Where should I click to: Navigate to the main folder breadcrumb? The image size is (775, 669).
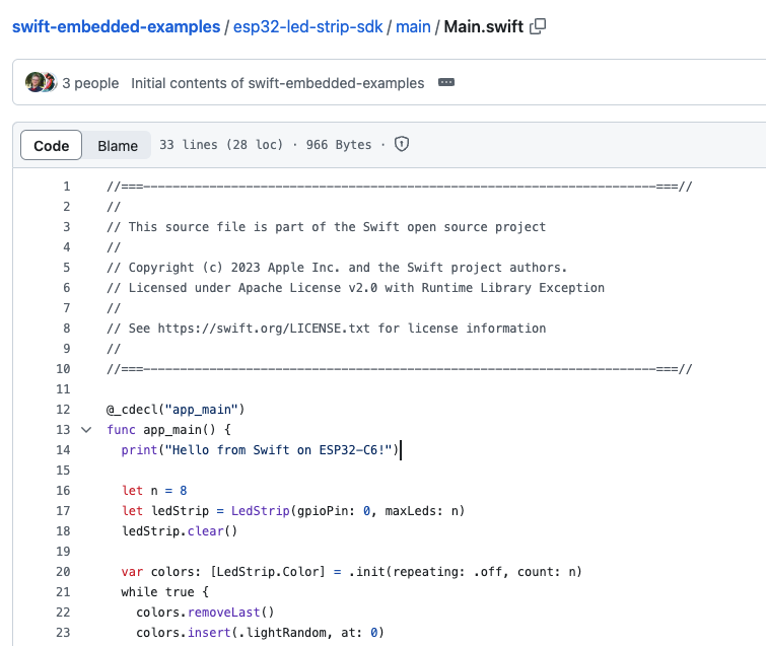pyautogui.click(x=413, y=27)
